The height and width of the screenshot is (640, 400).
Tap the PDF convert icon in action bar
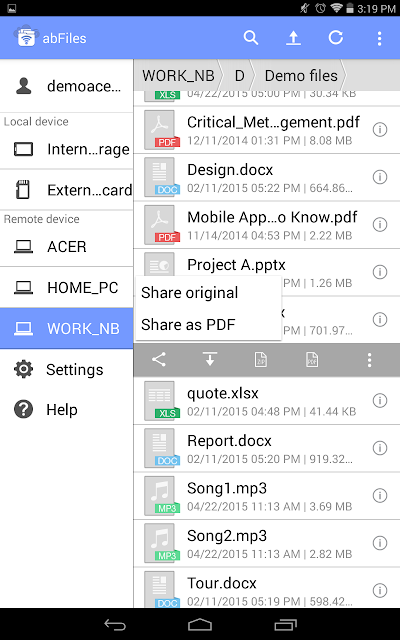(312, 360)
